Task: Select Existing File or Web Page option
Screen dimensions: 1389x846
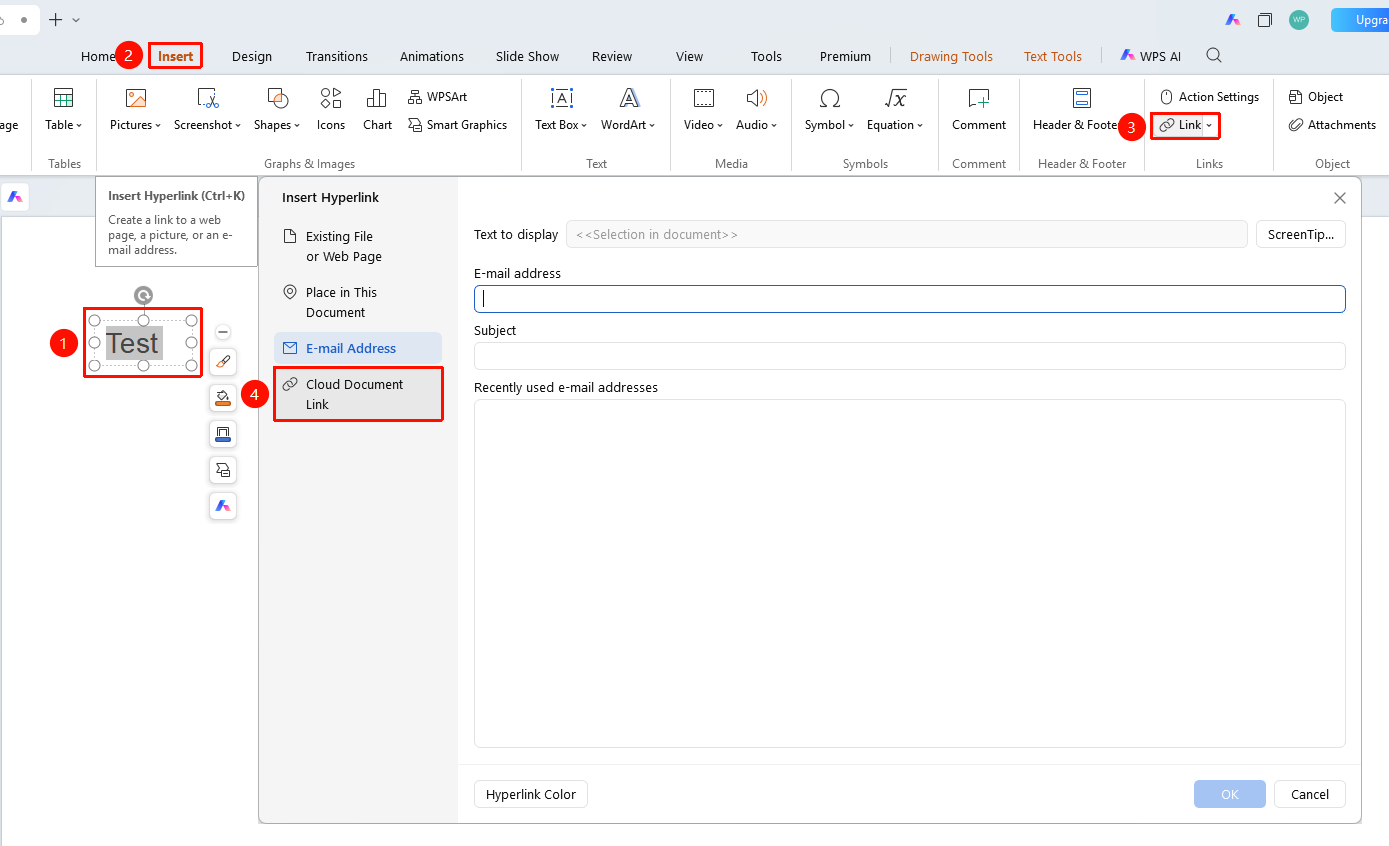Action: (x=358, y=246)
